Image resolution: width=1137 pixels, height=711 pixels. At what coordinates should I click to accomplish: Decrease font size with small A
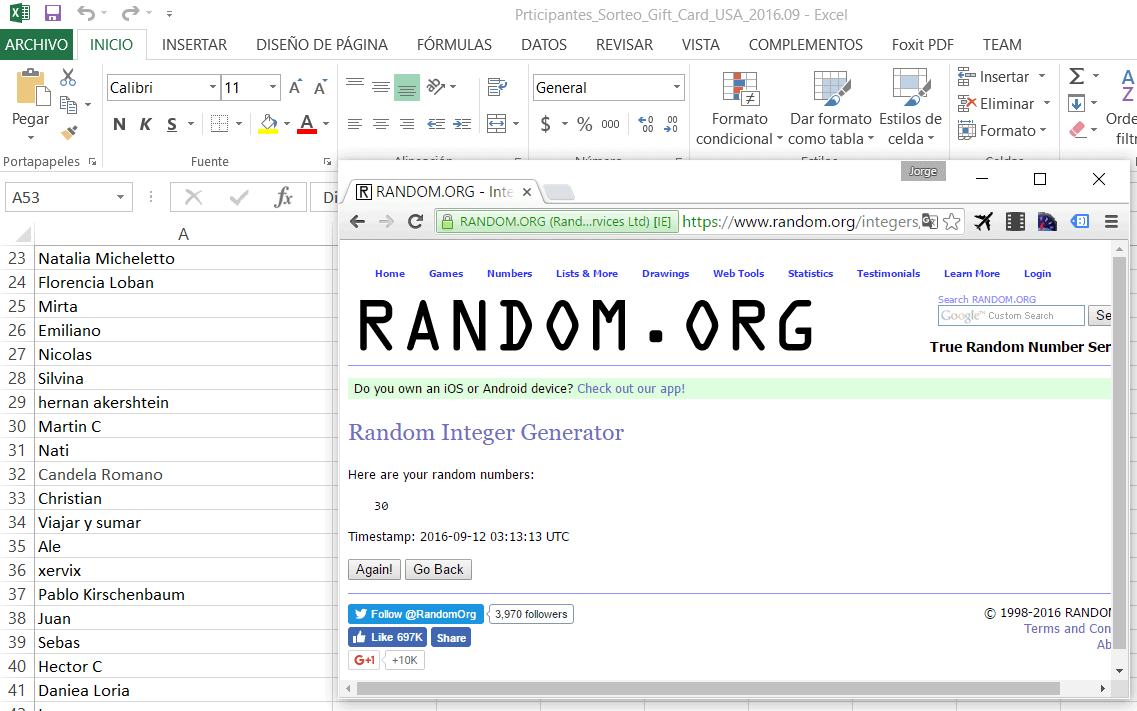point(320,88)
